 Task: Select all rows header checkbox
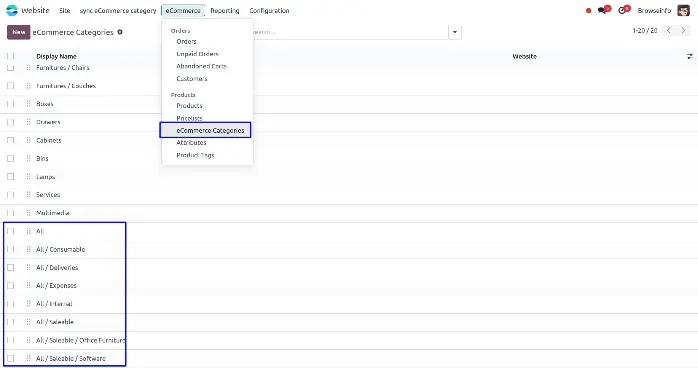pyautogui.click(x=11, y=56)
